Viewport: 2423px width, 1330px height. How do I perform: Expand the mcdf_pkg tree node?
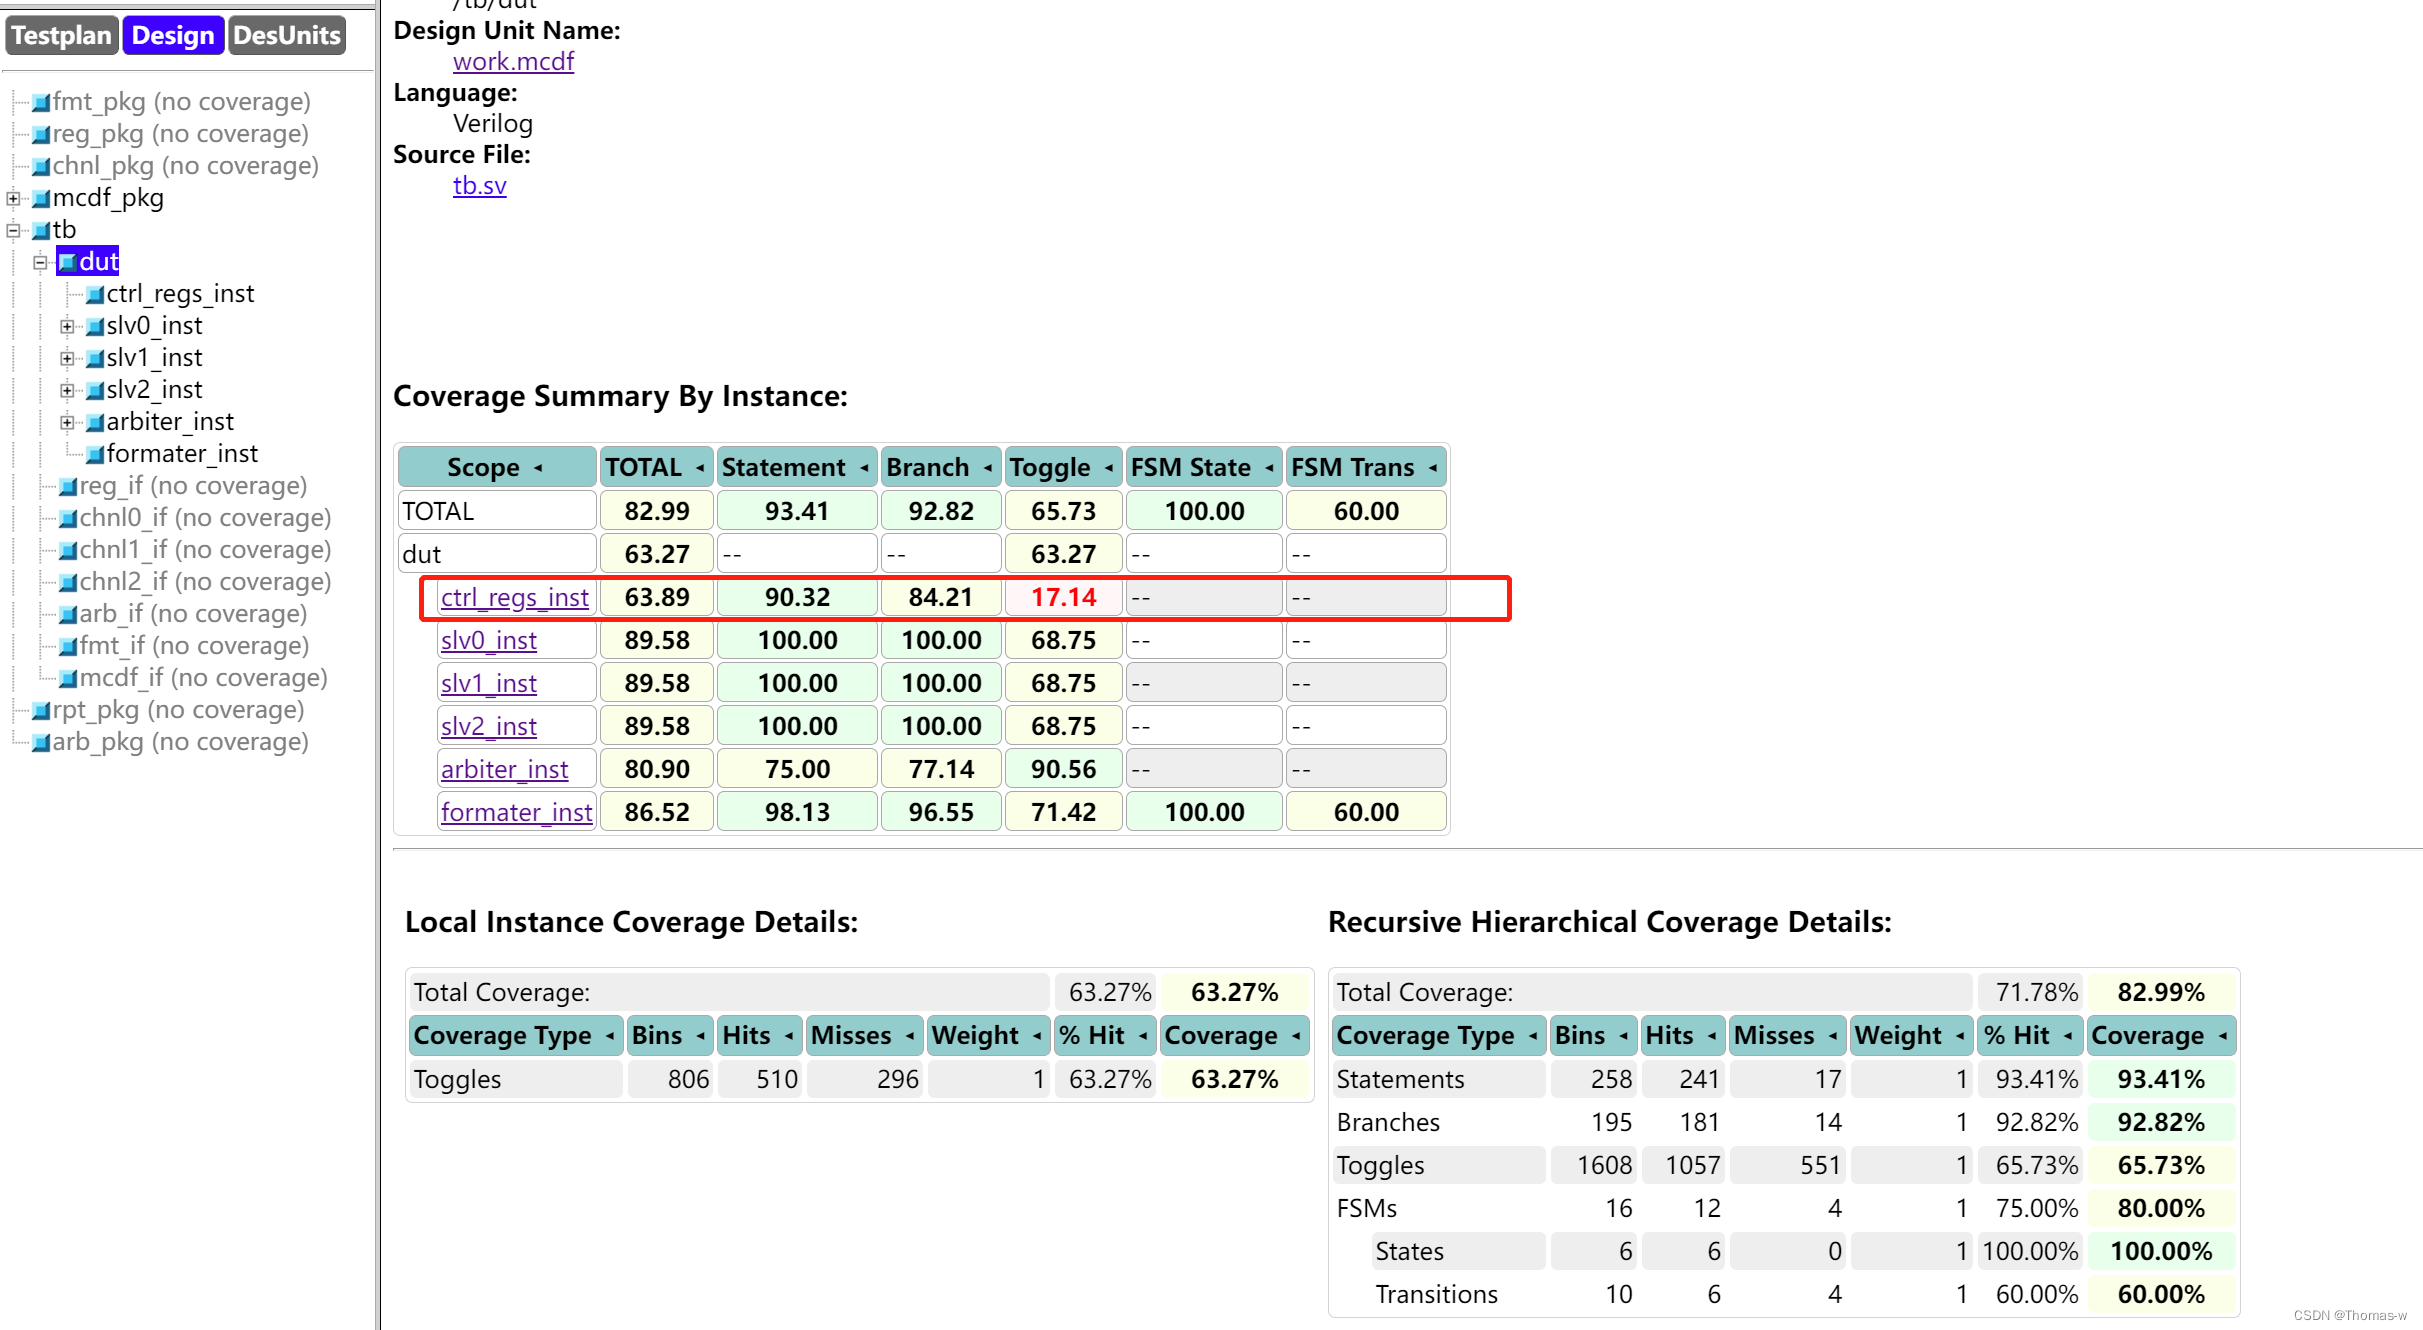[x=14, y=198]
